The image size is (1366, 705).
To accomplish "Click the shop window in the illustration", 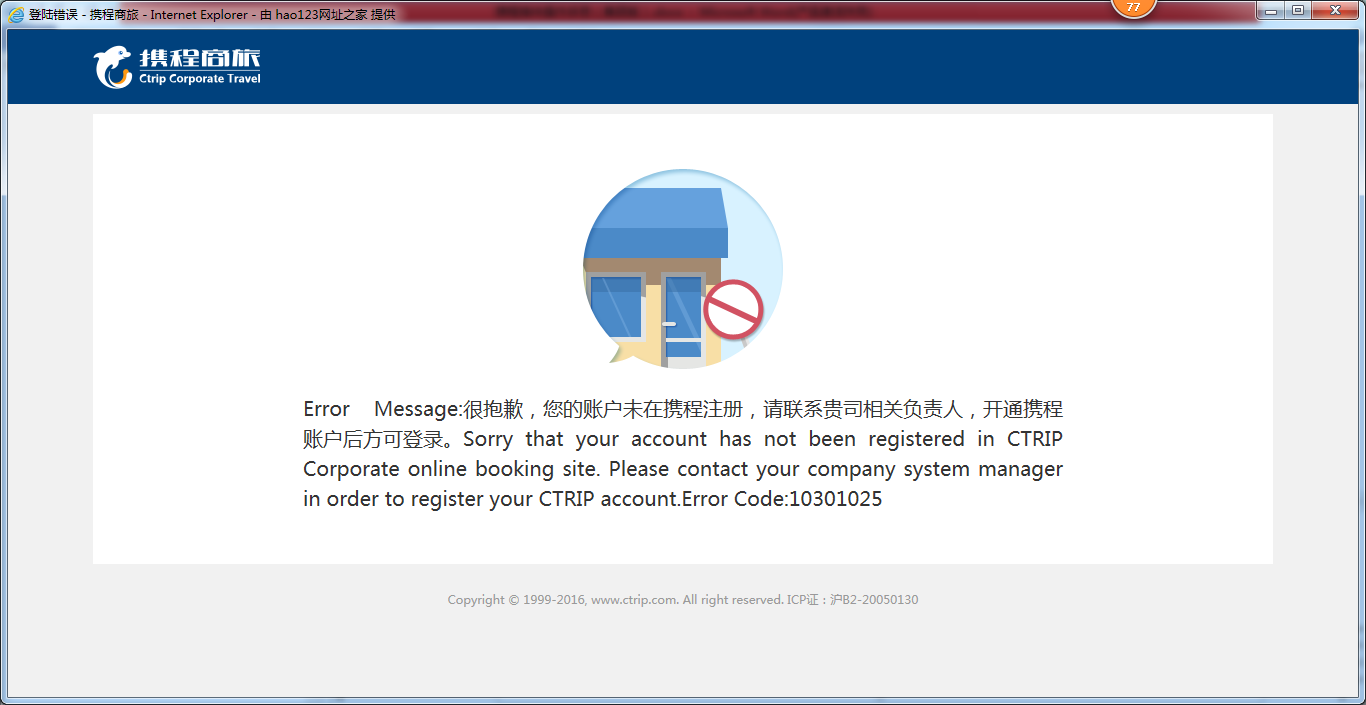I will pyautogui.click(x=615, y=306).
